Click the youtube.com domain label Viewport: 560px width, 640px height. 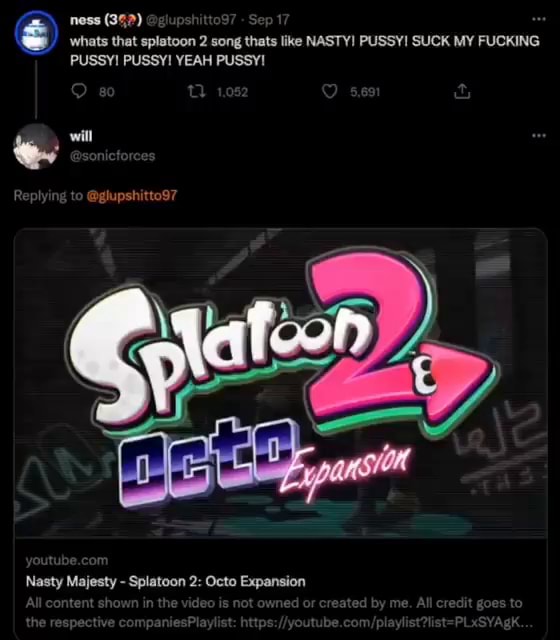coord(67,560)
